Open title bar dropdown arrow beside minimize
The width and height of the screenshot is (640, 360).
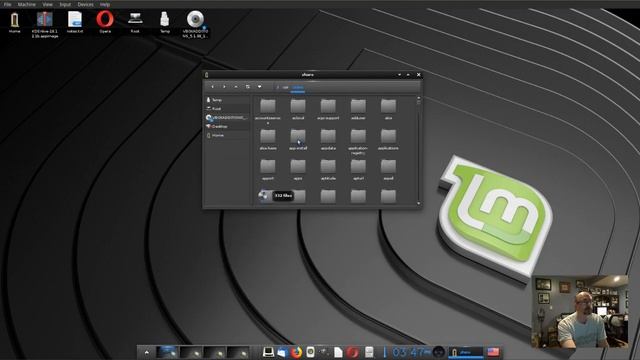(400, 75)
